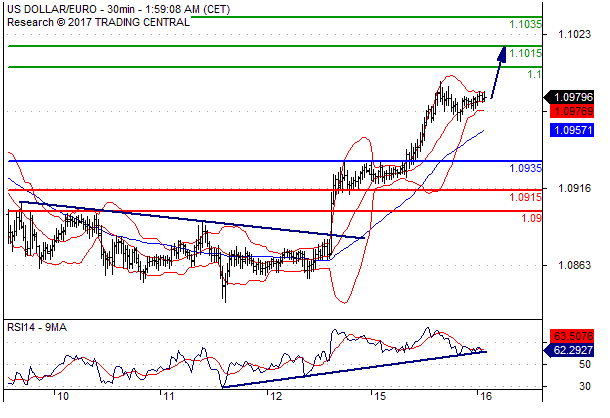Click the 'Research © 2017 TRADING CENTRAL' text

98,22
